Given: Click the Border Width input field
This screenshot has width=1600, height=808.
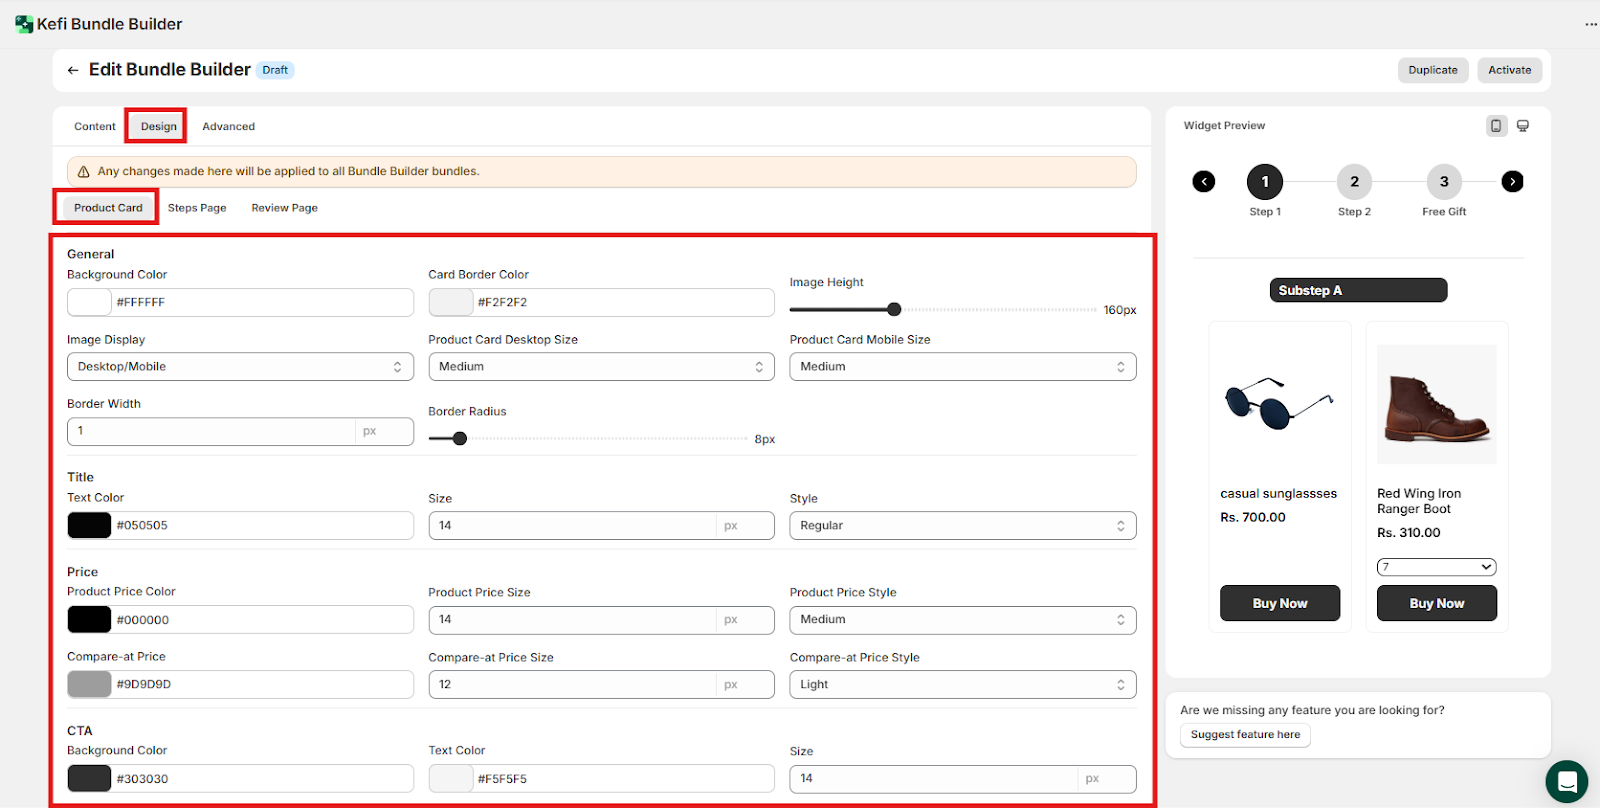Looking at the screenshot, I should [x=210, y=431].
